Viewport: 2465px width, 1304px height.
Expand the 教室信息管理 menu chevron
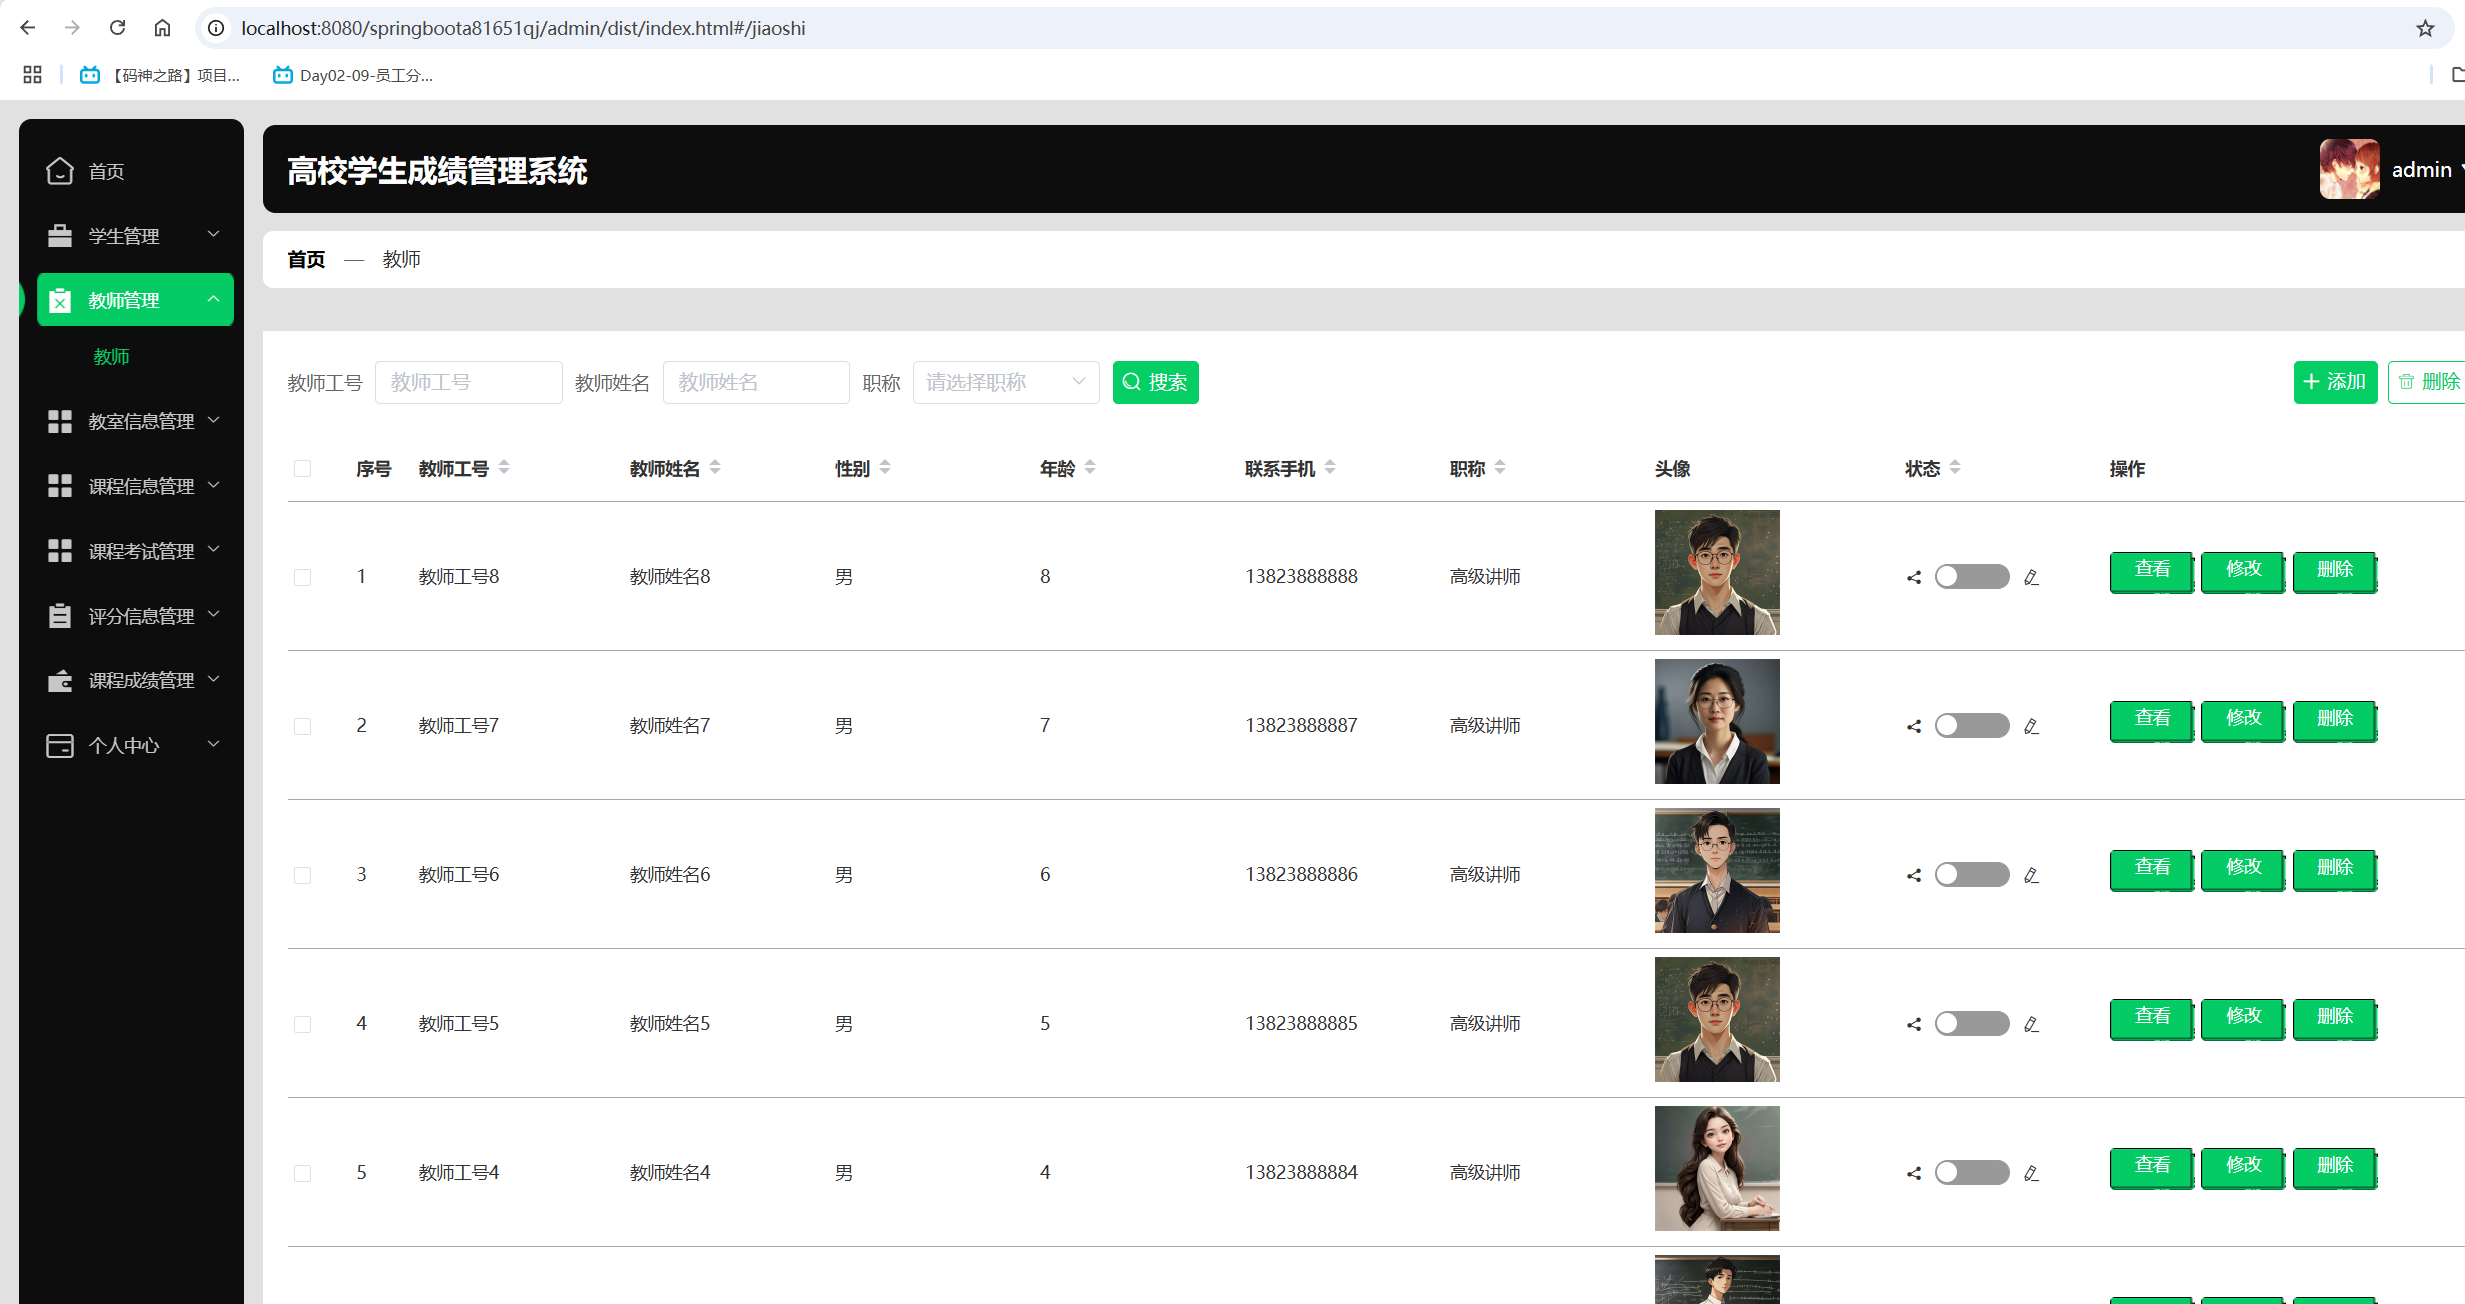[213, 420]
